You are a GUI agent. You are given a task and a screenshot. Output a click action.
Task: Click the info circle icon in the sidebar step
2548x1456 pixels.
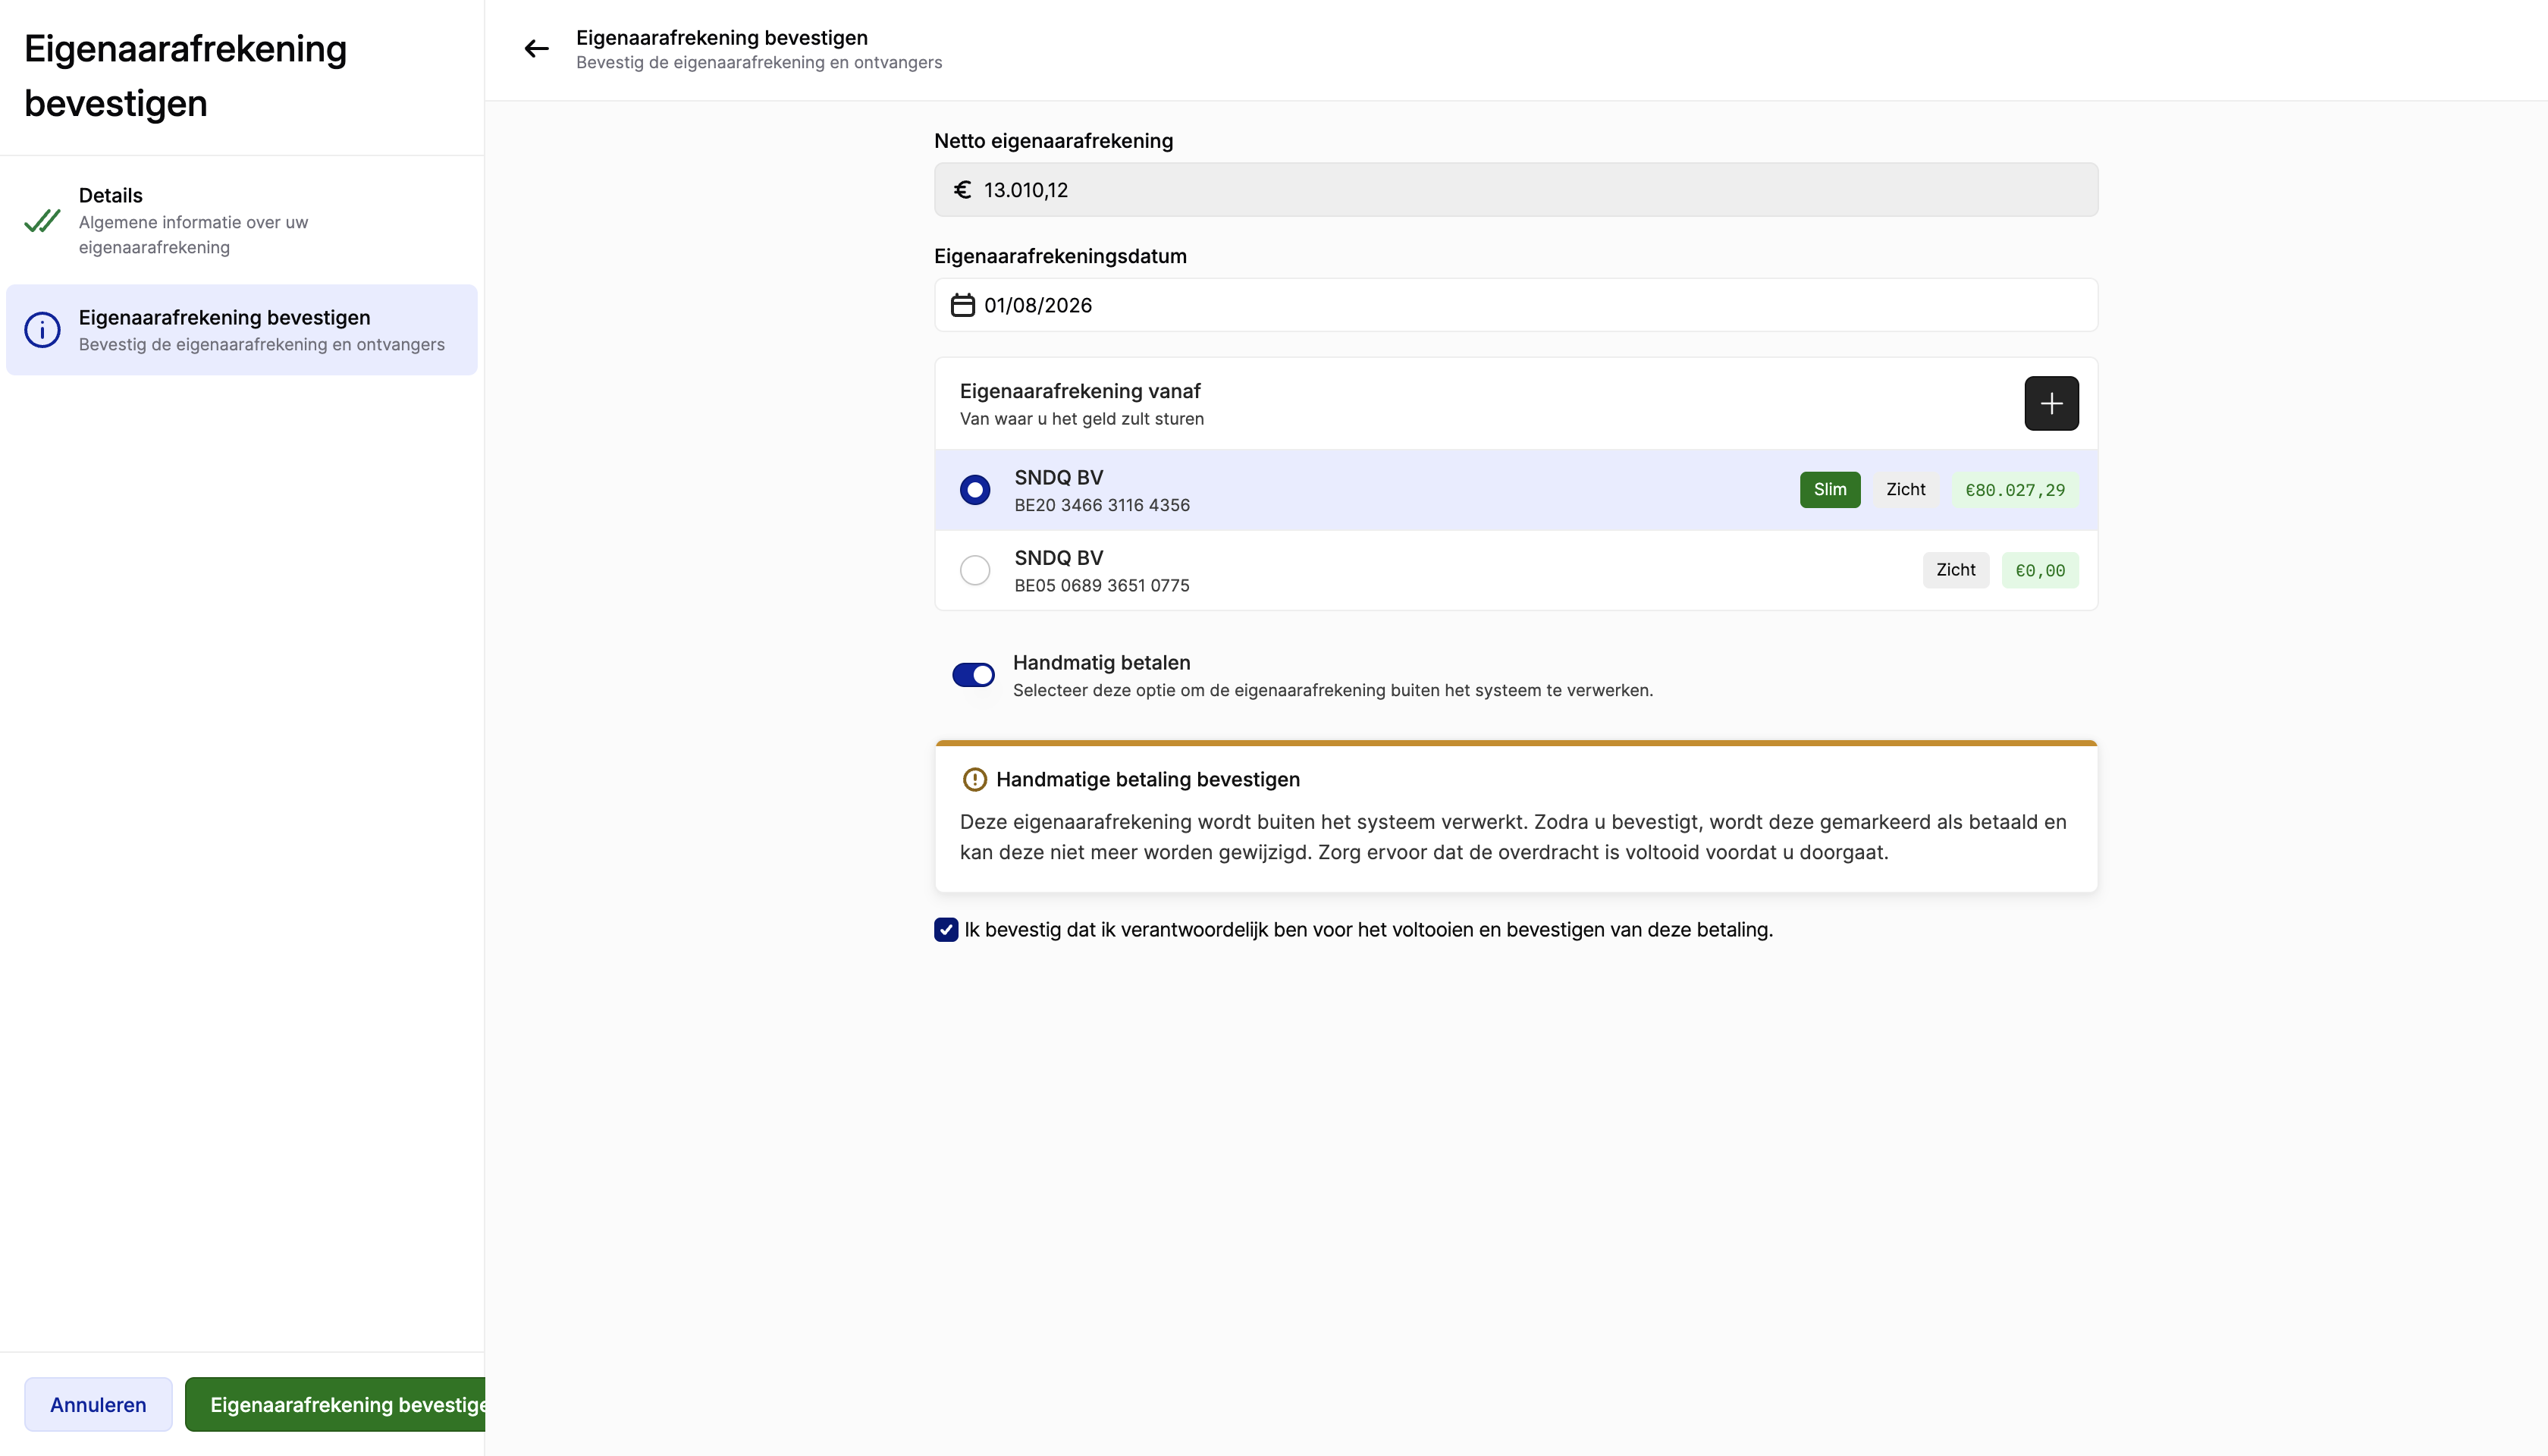[42, 330]
